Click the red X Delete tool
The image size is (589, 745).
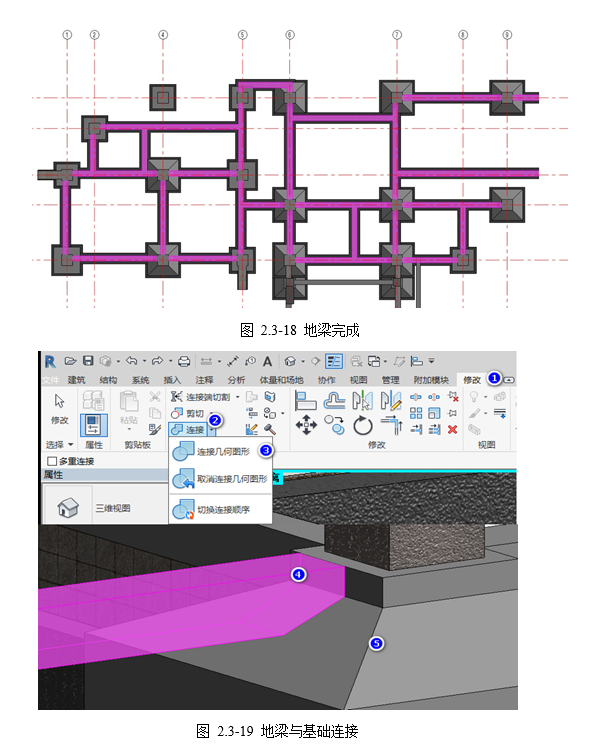452,430
